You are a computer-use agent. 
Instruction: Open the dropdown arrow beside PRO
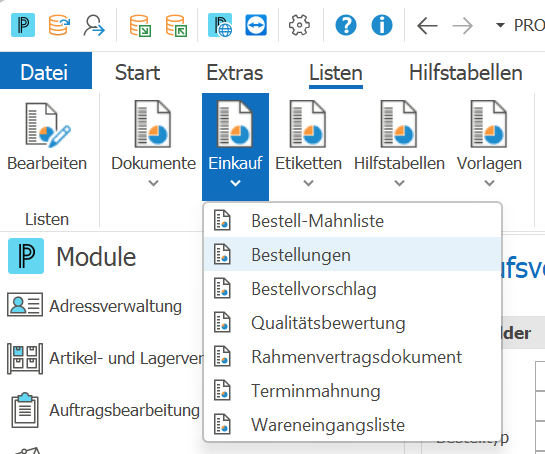pyautogui.click(x=500, y=25)
